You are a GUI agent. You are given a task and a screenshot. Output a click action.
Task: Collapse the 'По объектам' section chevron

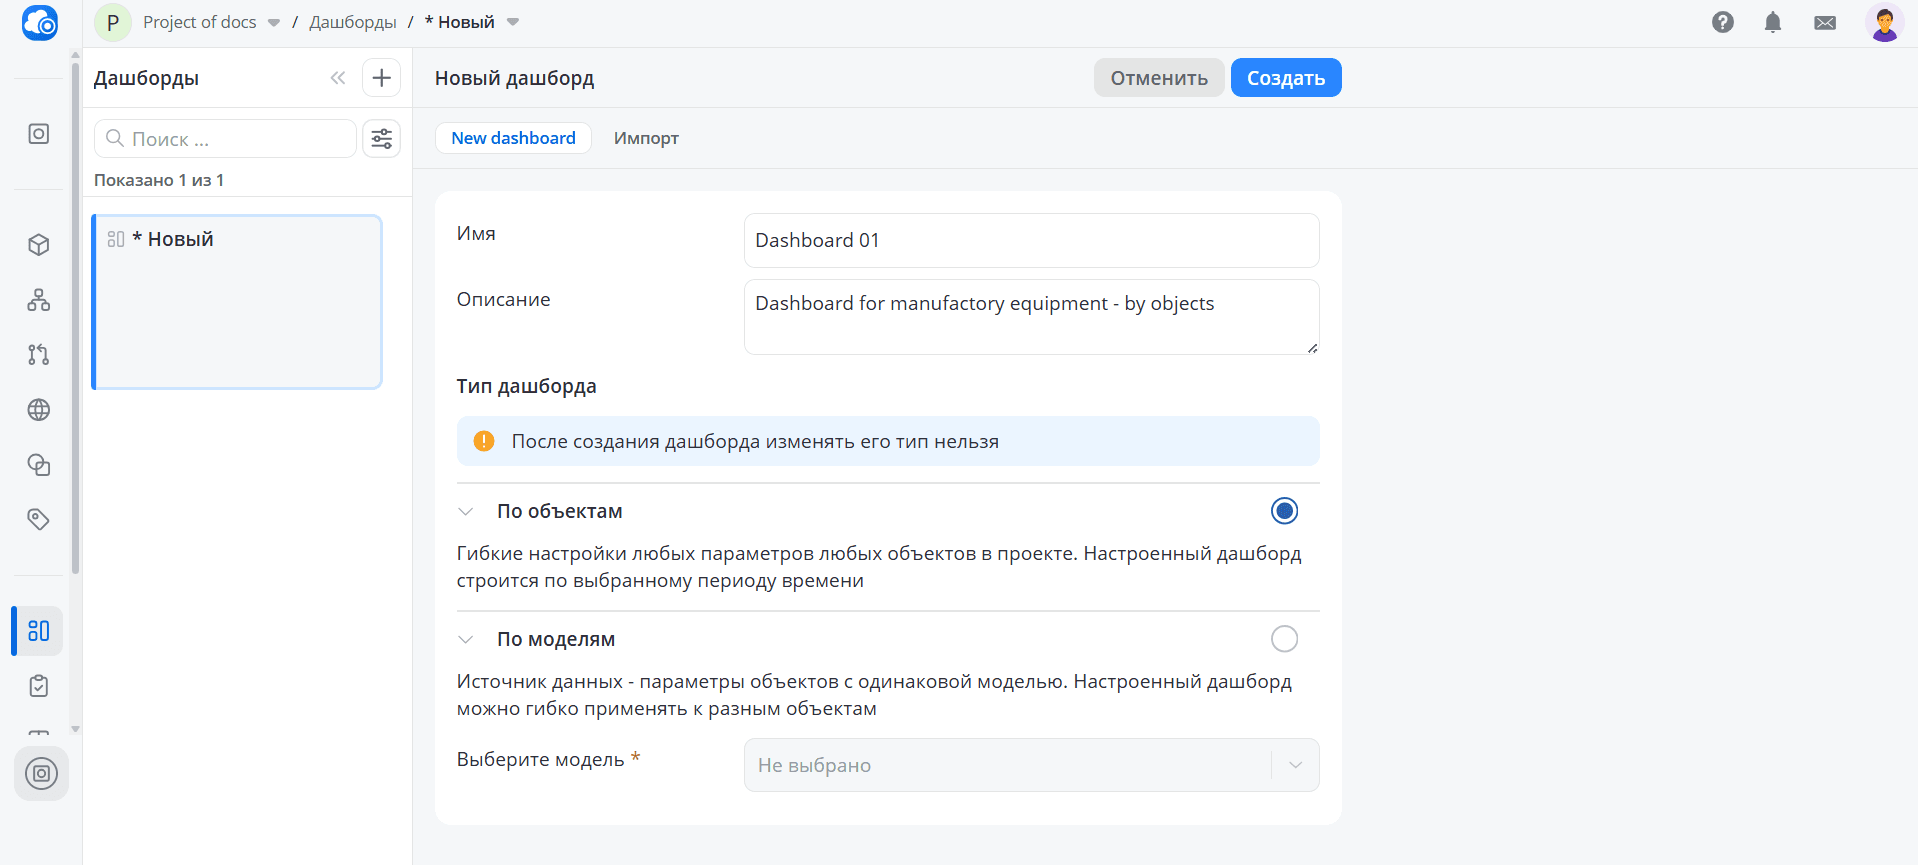click(x=466, y=511)
